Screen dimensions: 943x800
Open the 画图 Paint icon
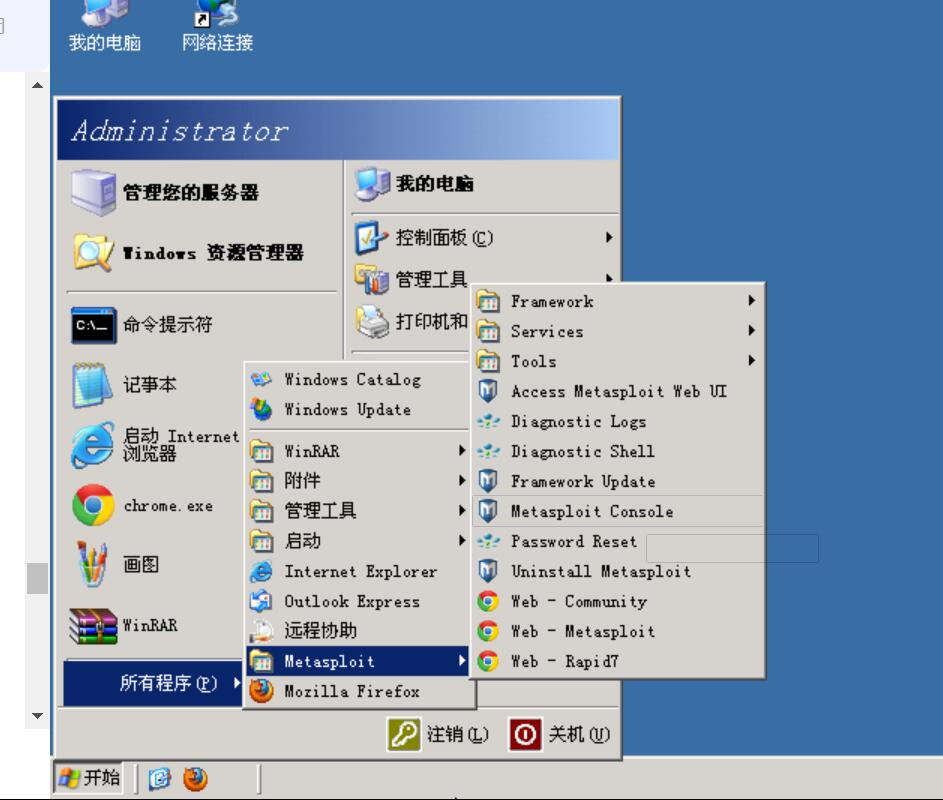[93, 564]
